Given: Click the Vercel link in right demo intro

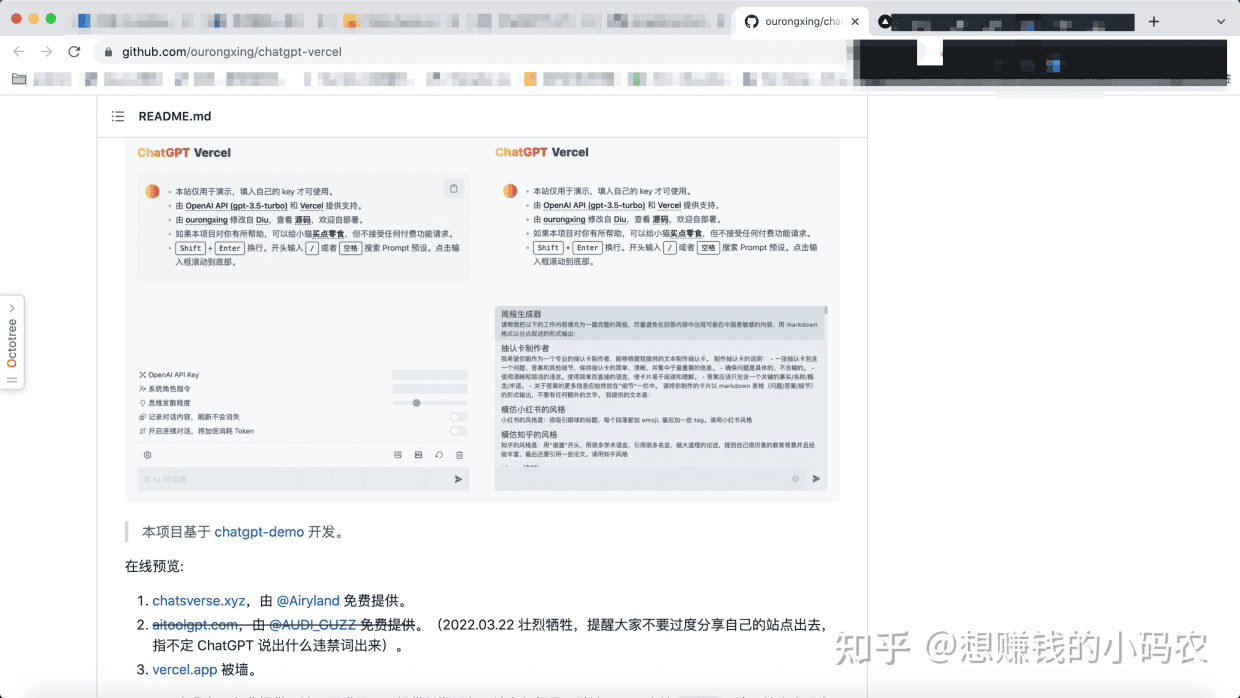Looking at the screenshot, I should [670, 205].
